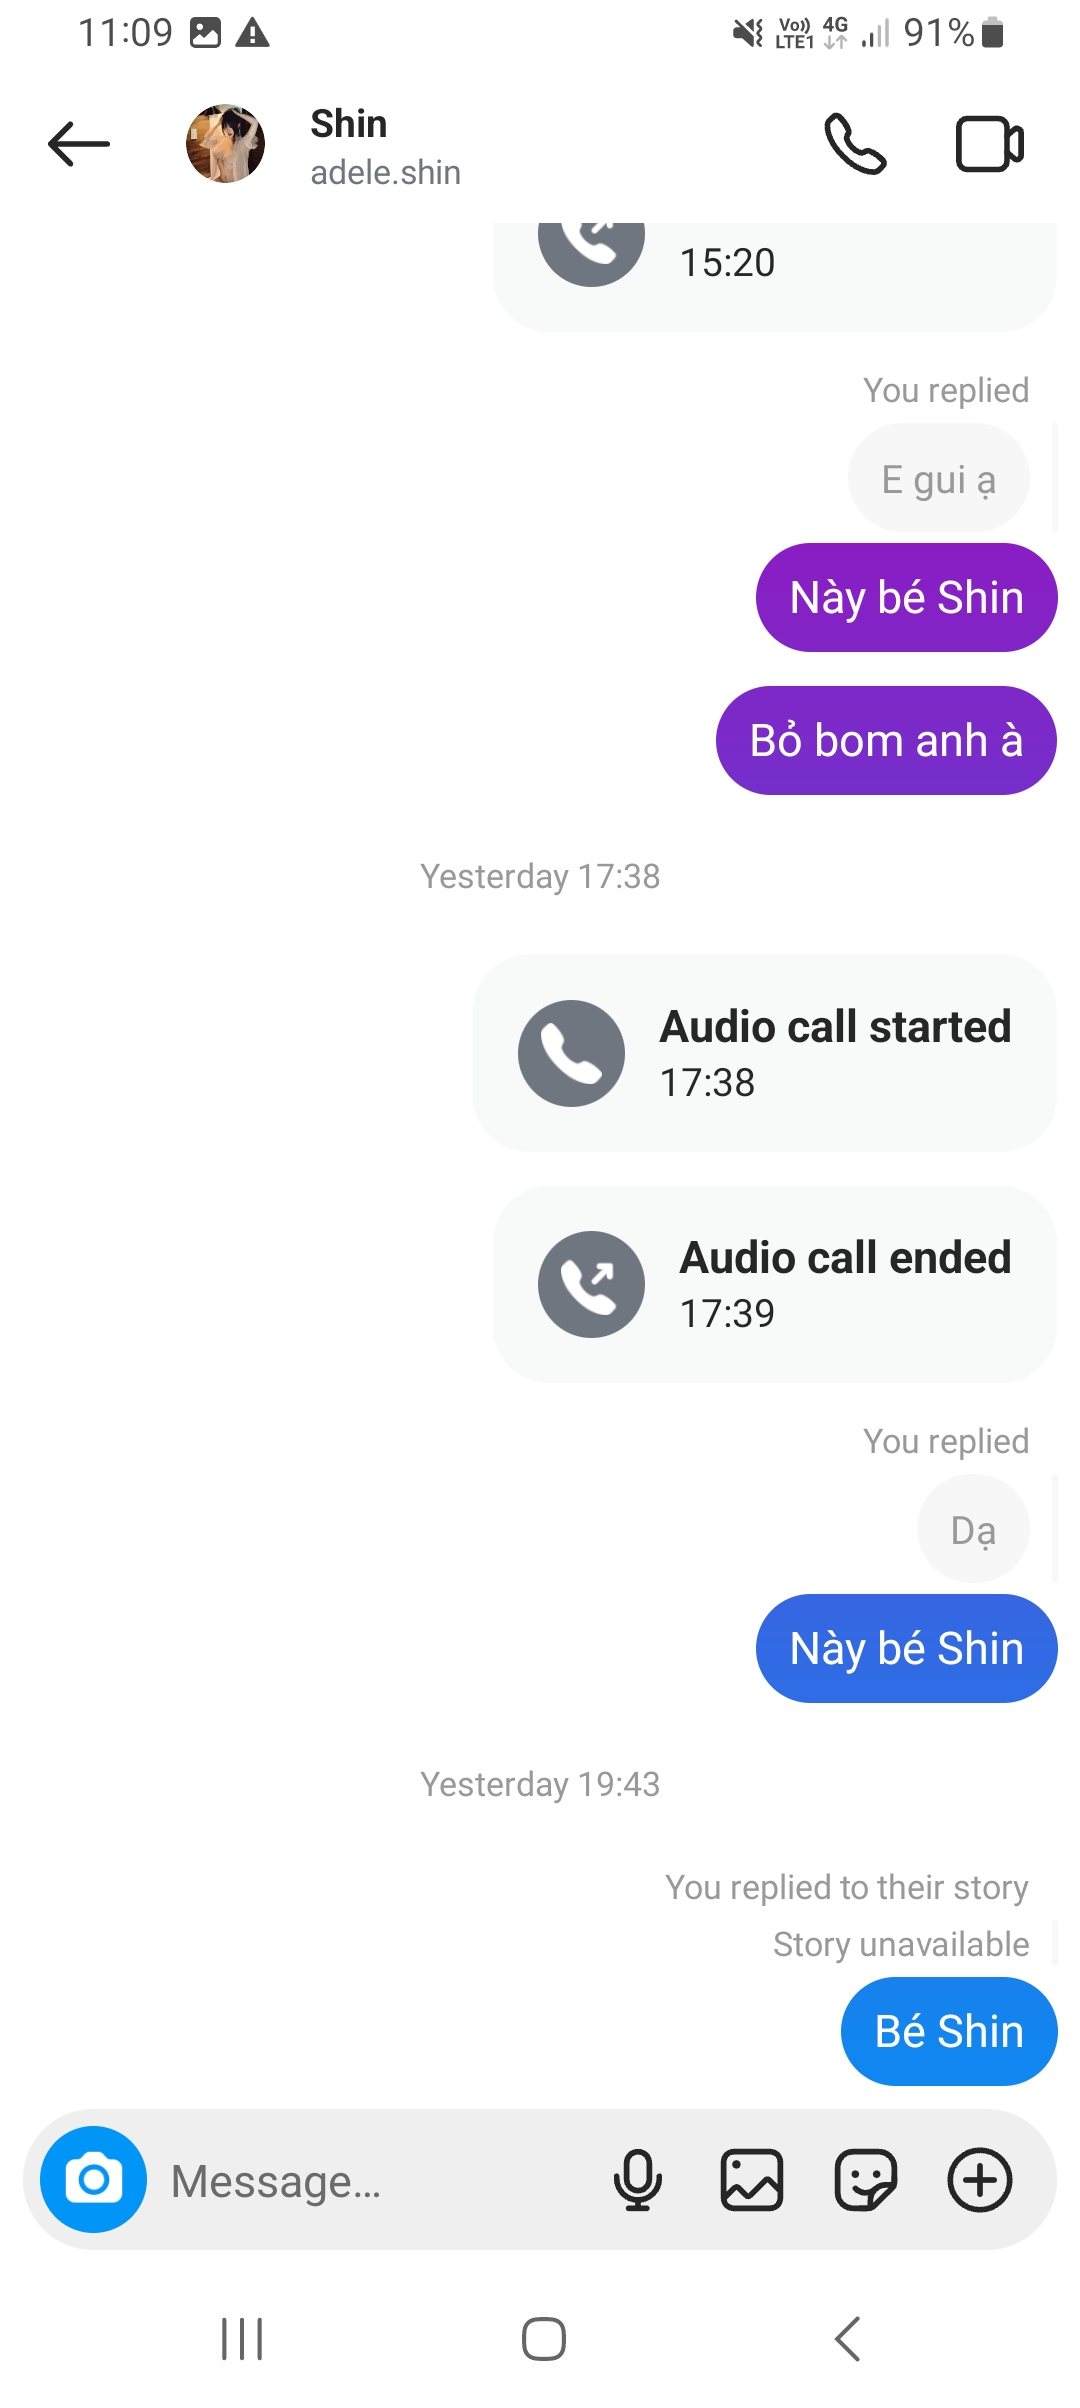
Task: Tap the microphone to record voice message
Action: tap(638, 2180)
